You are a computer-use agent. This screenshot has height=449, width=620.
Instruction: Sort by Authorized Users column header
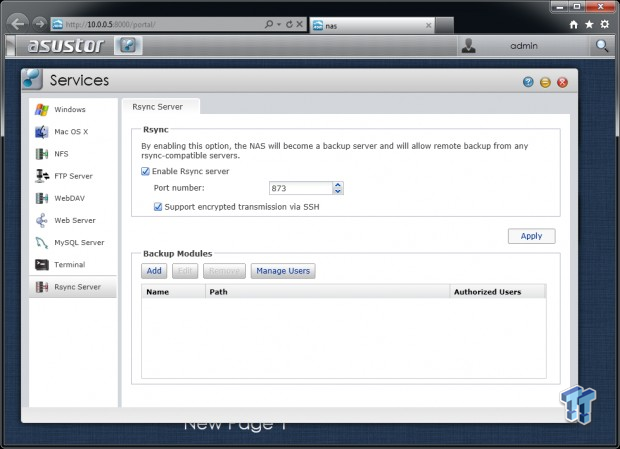click(498, 292)
